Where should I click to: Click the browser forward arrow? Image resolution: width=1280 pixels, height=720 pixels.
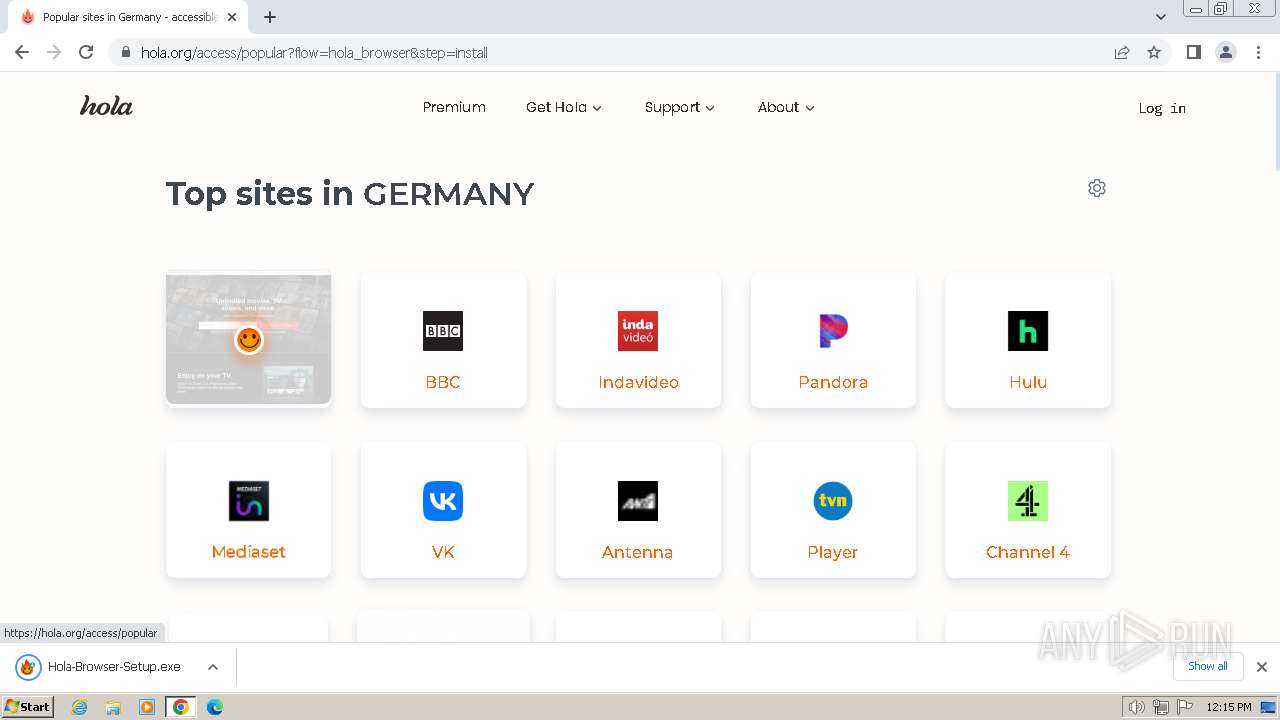[x=54, y=52]
